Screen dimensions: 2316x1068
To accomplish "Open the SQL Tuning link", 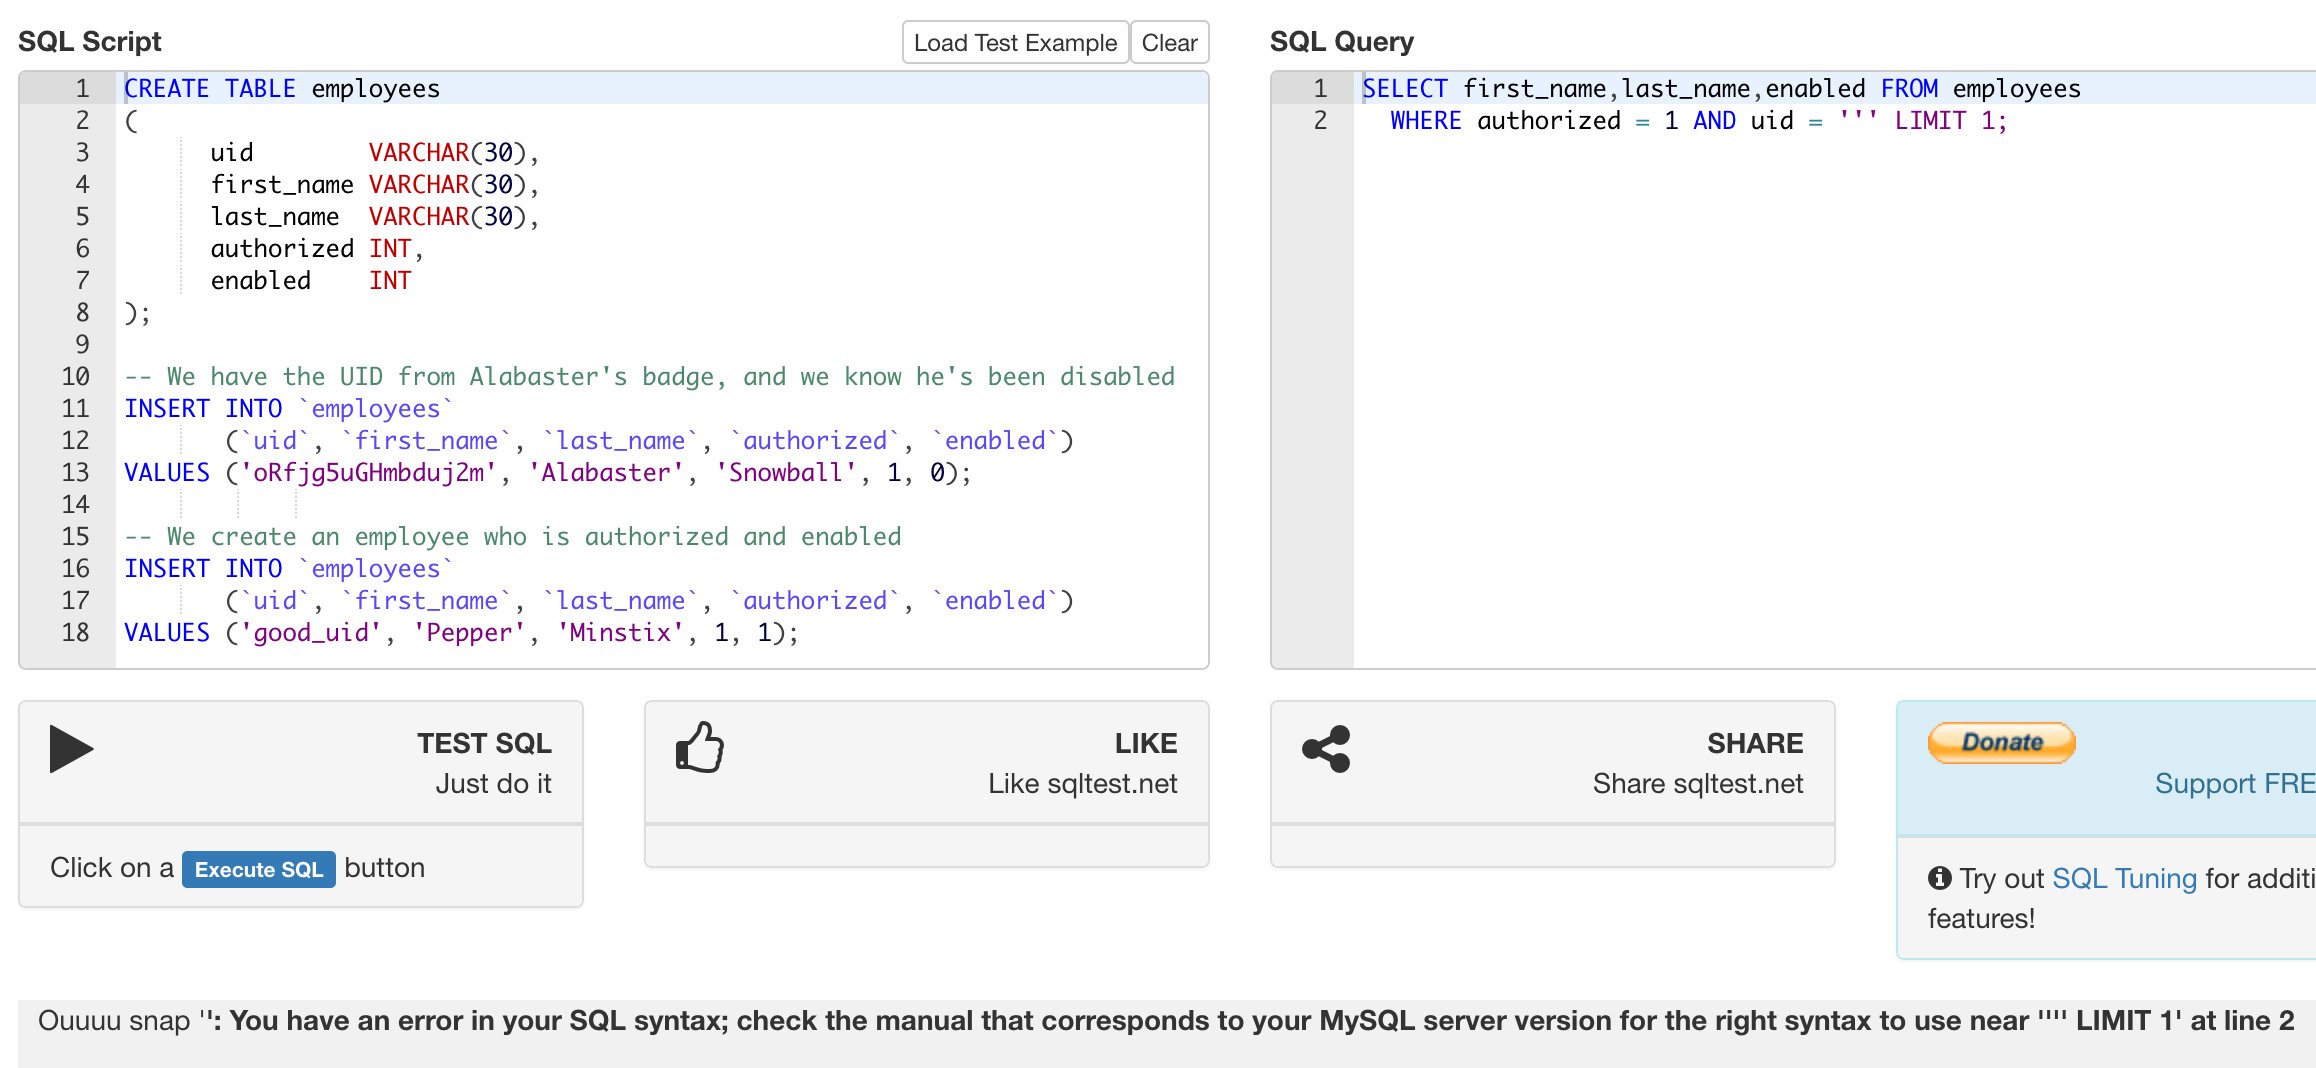I will pyautogui.click(x=2124, y=878).
